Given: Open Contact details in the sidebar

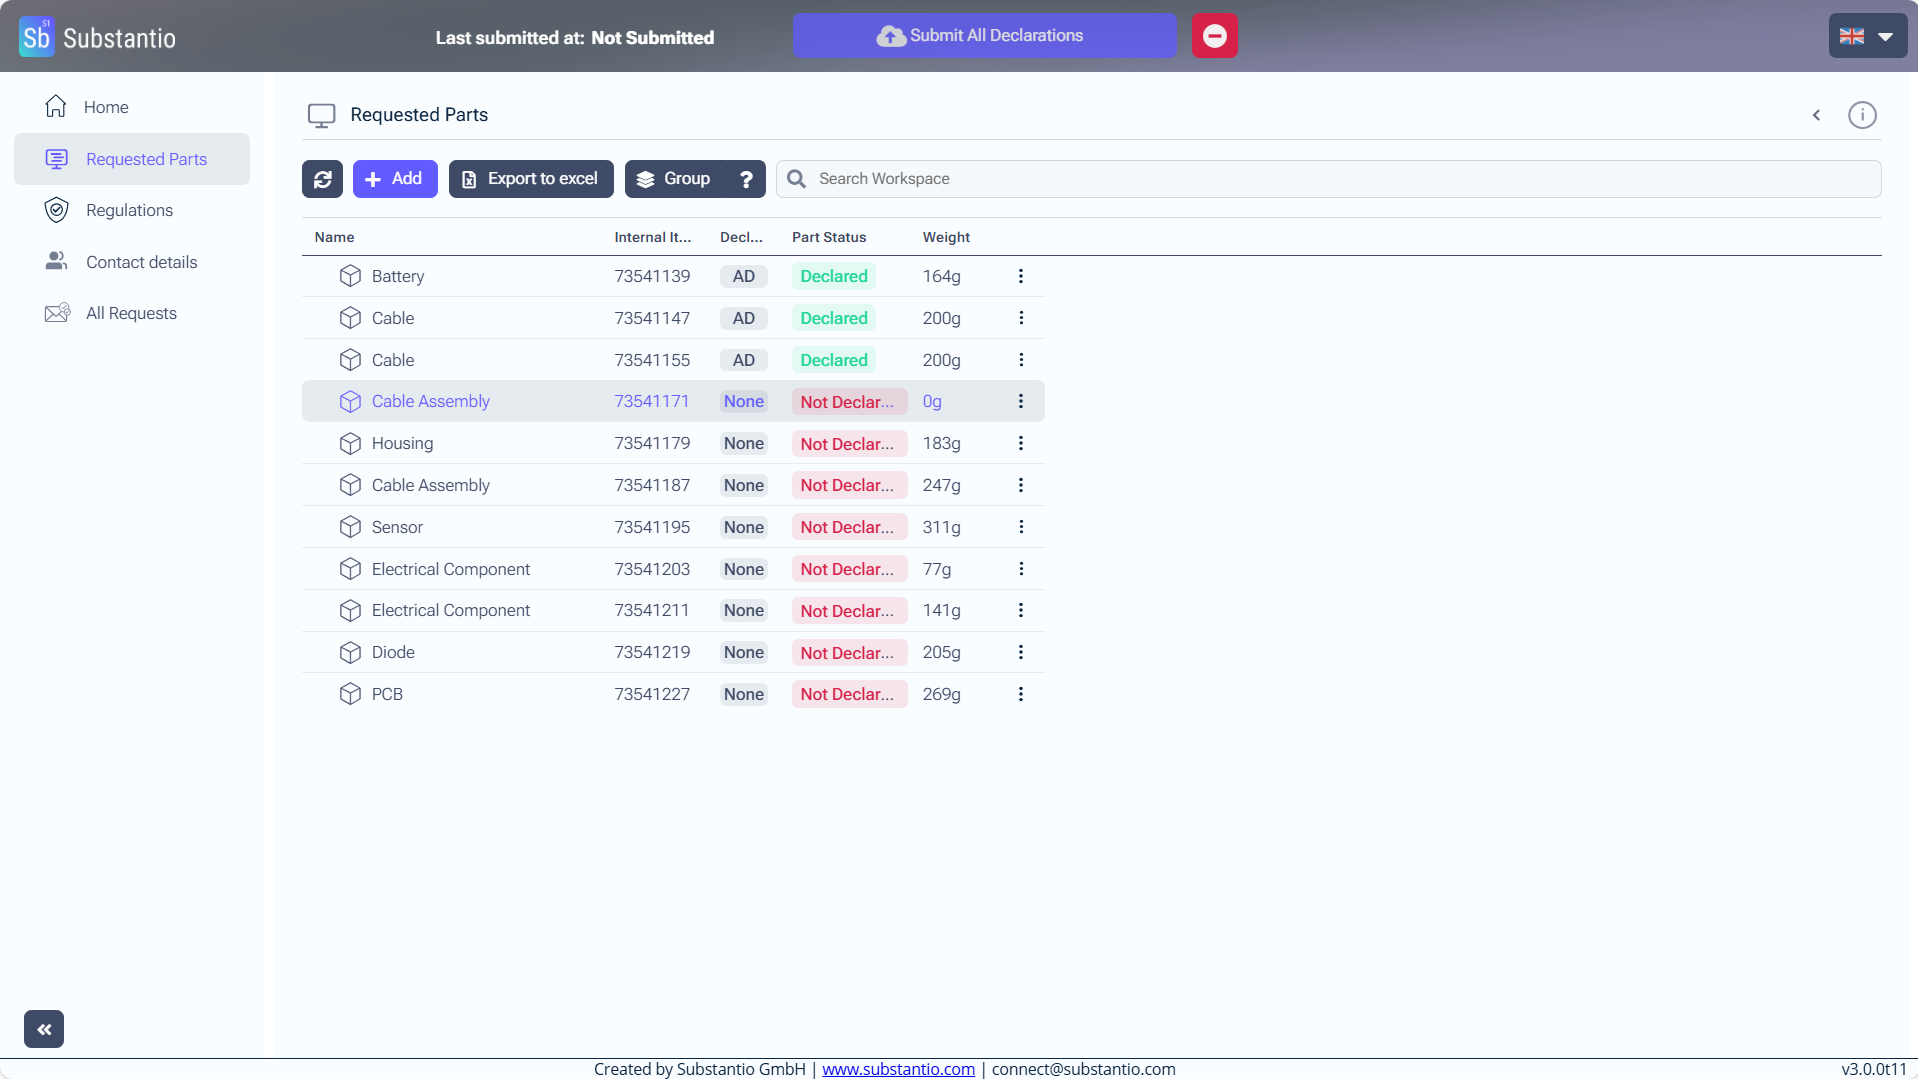Looking at the screenshot, I should 141,262.
